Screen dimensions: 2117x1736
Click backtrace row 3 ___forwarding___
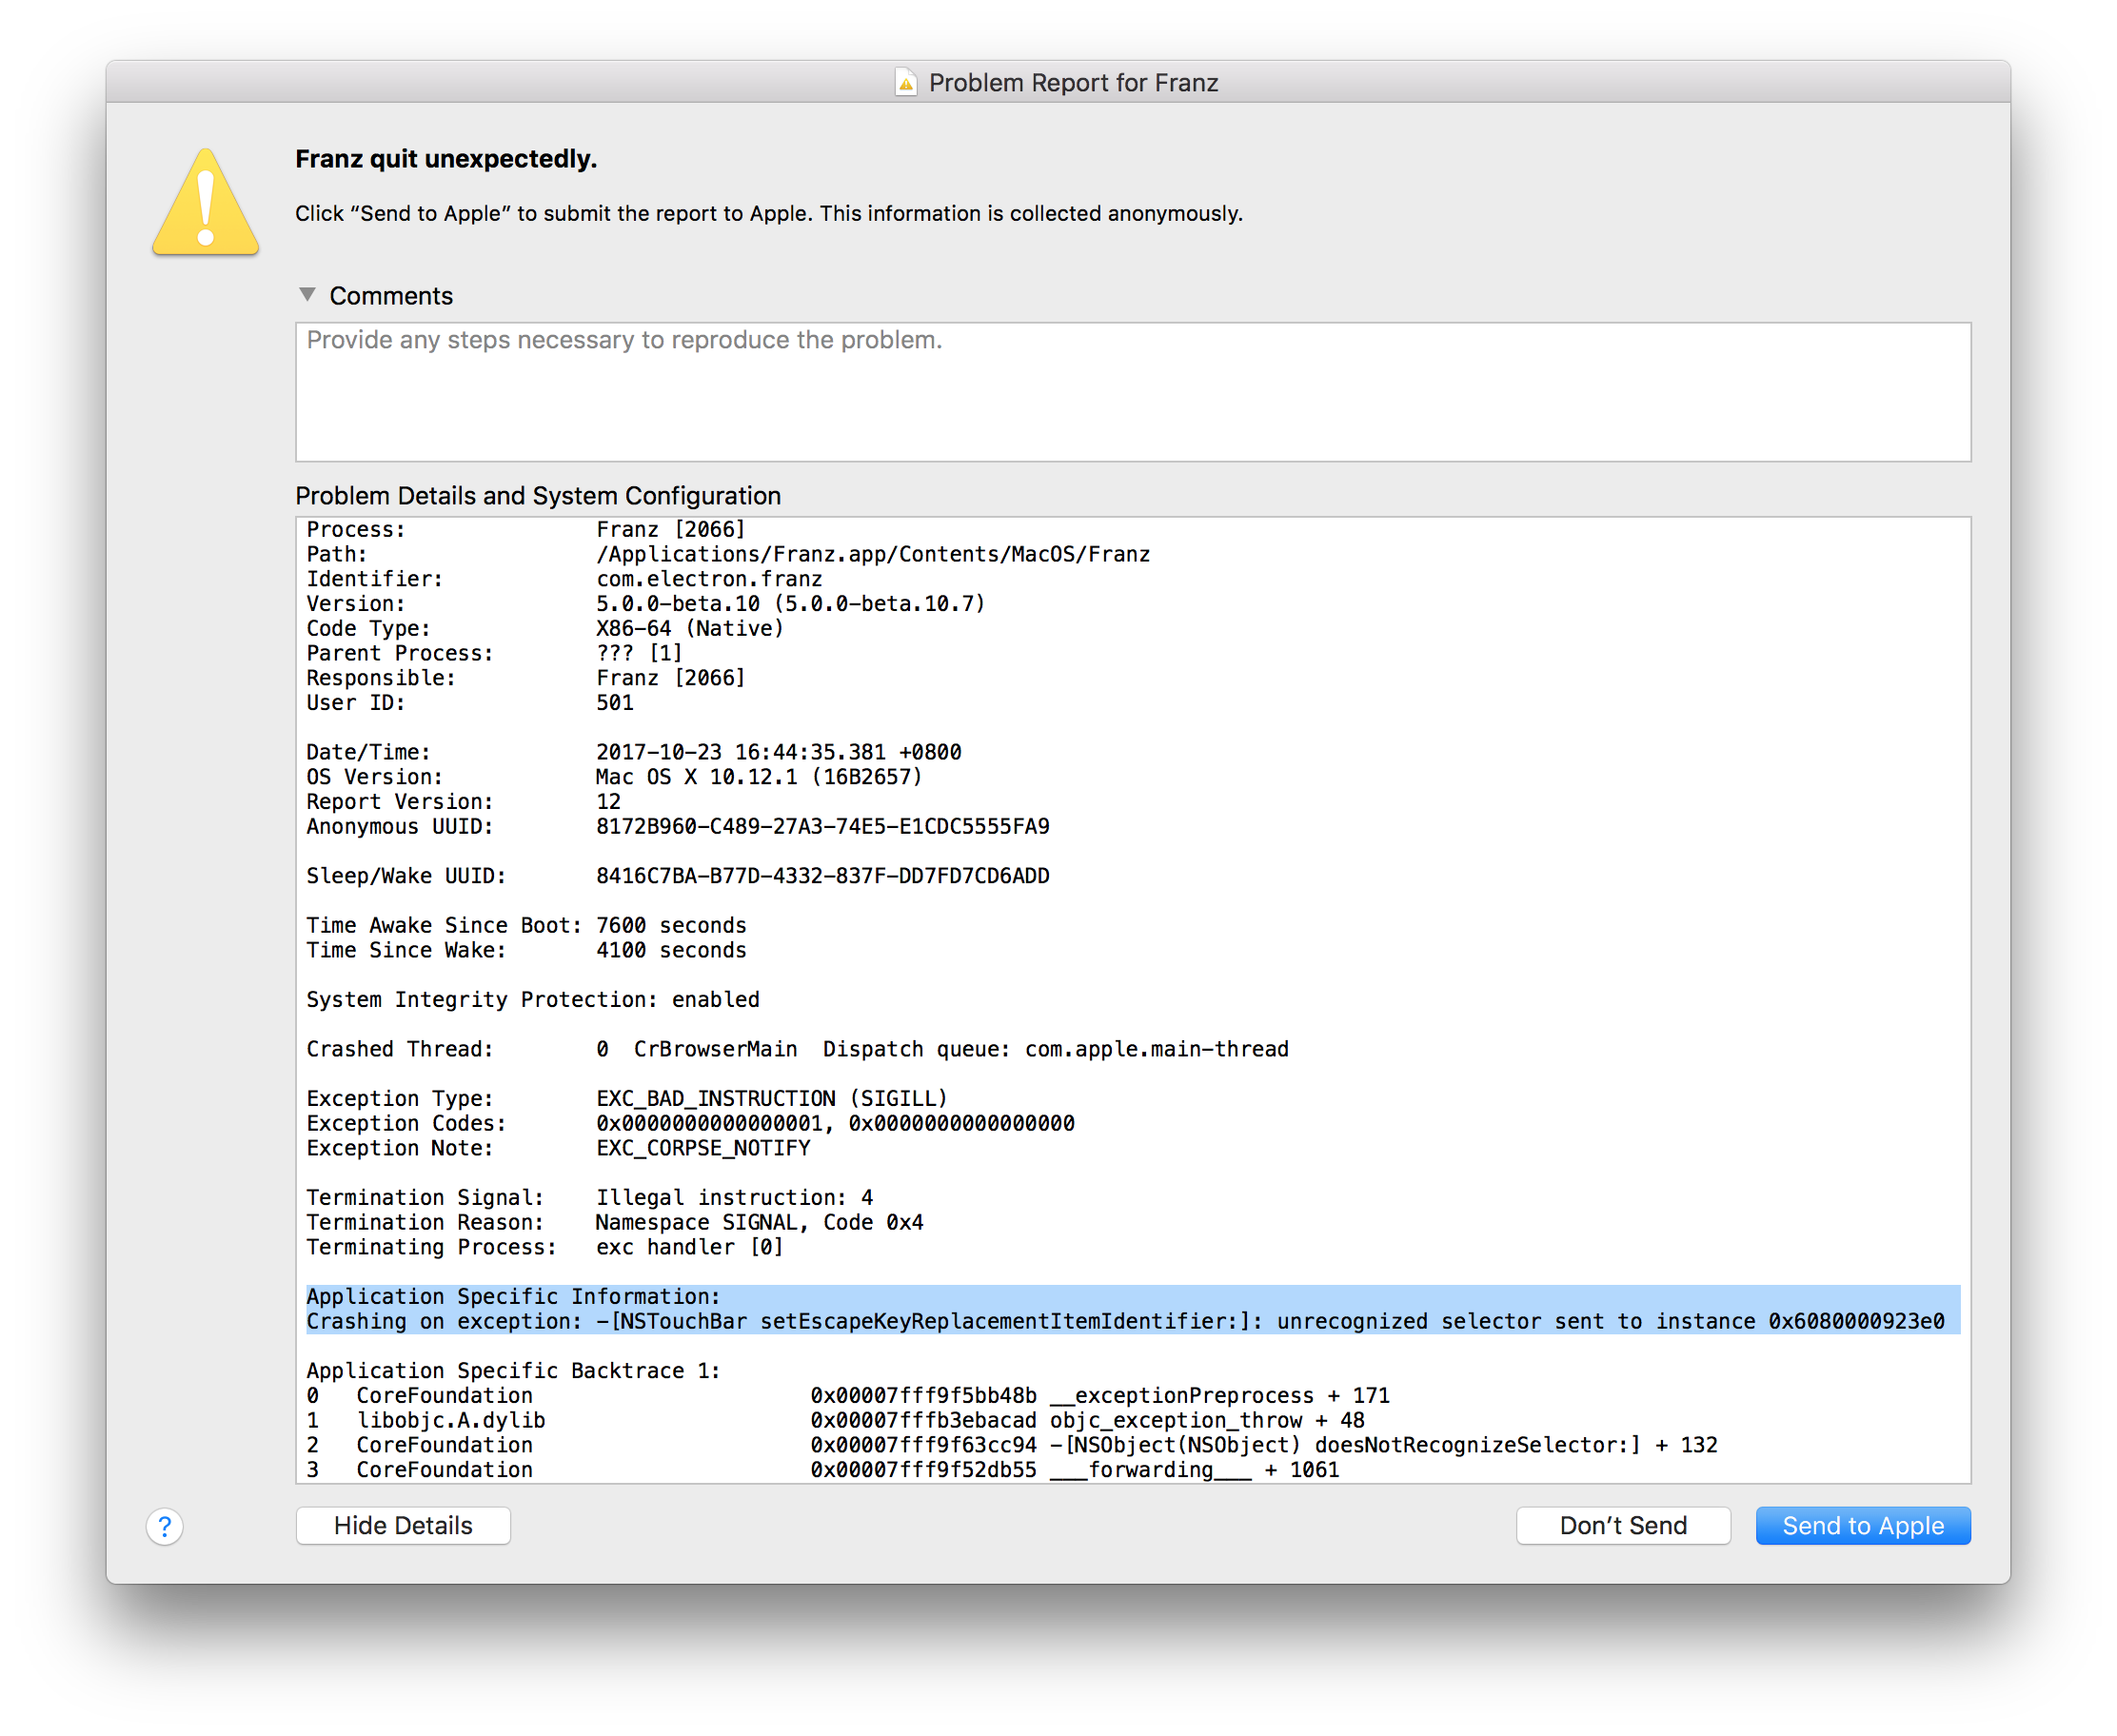coord(823,1470)
